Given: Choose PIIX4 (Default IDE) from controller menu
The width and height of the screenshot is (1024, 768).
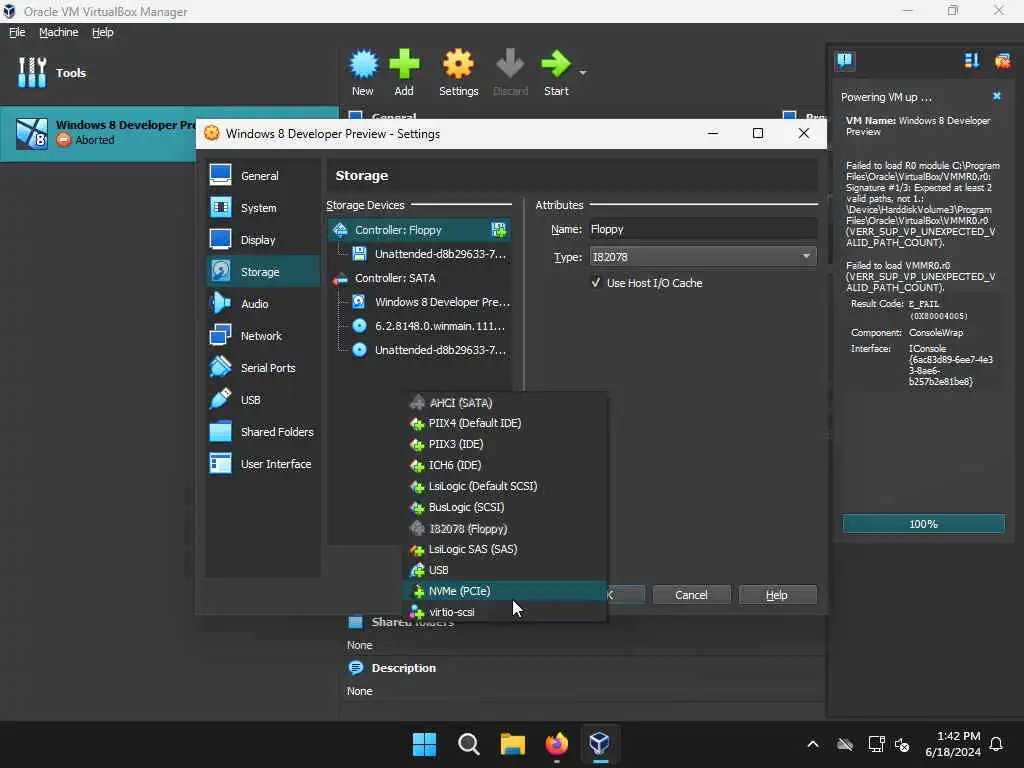Looking at the screenshot, I should coord(505,423).
